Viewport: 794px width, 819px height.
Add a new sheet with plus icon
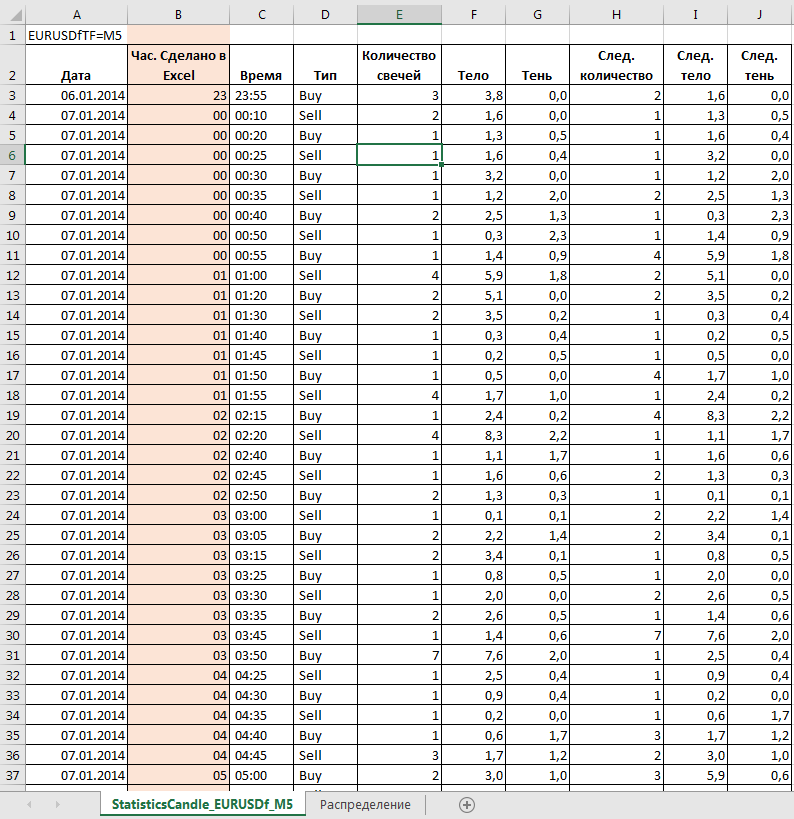tap(466, 805)
